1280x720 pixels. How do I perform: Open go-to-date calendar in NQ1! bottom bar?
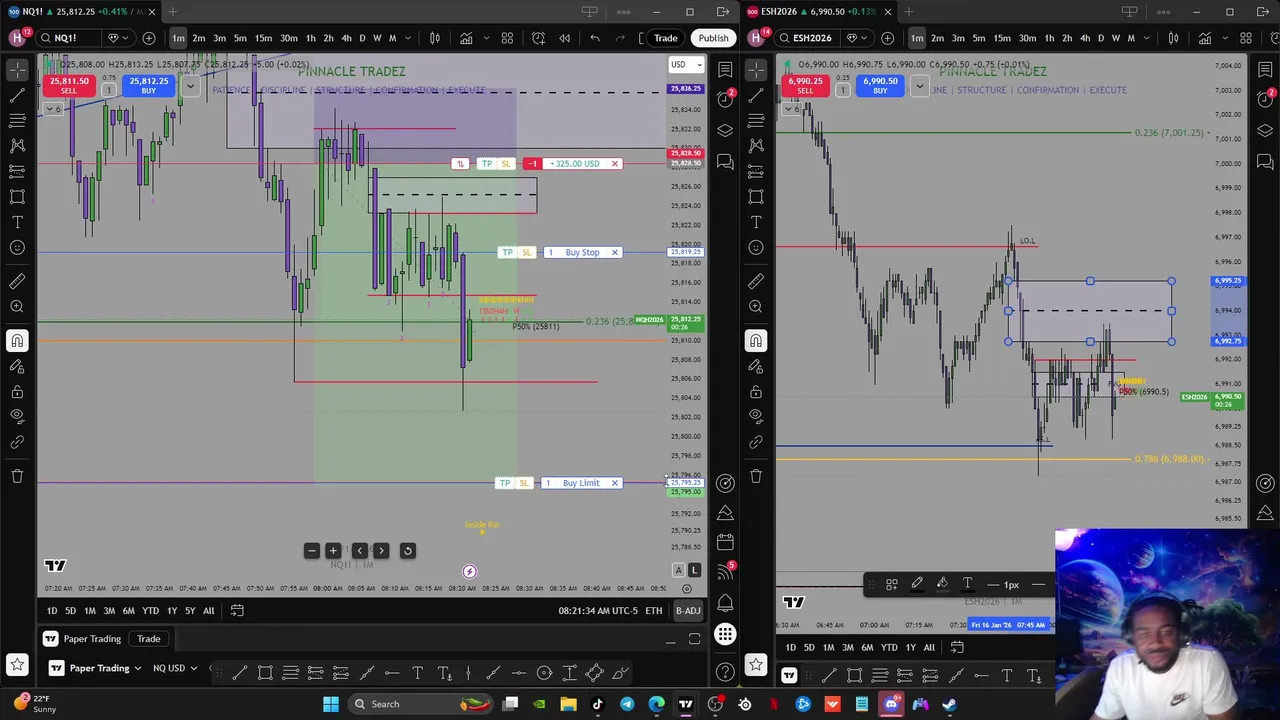coord(237,611)
